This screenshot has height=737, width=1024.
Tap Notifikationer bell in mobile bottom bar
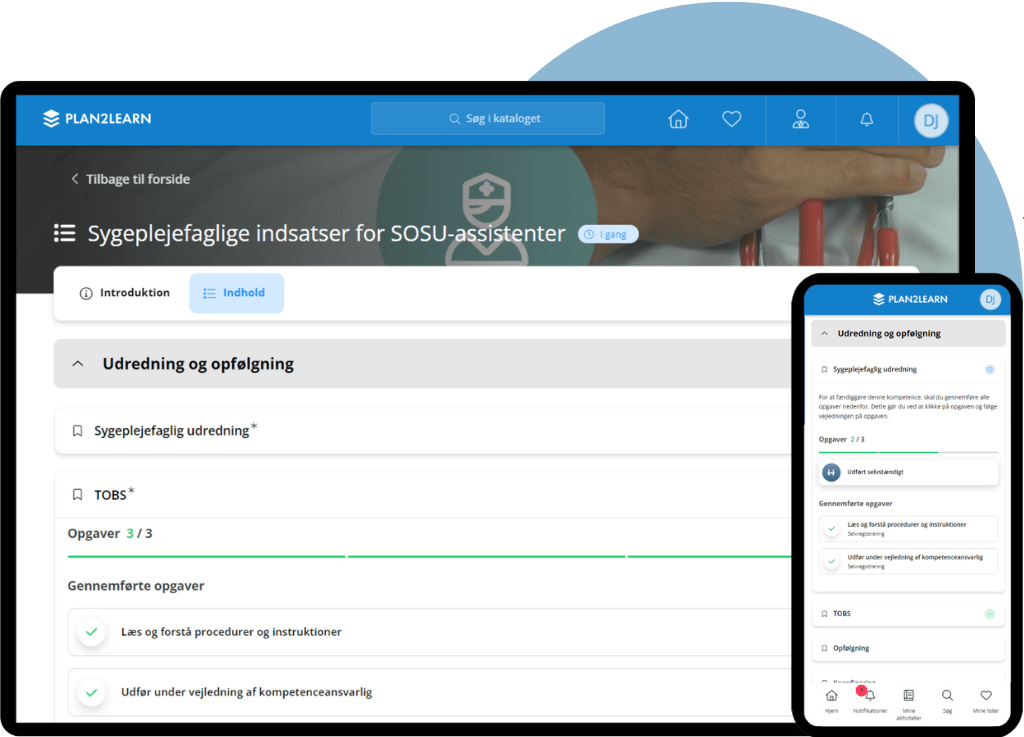tap(869, 696)
